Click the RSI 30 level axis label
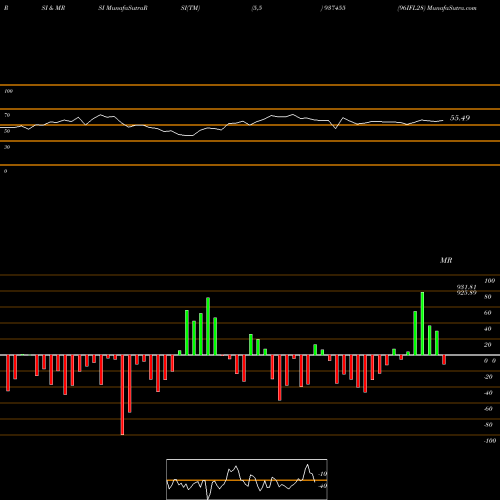 7,147
